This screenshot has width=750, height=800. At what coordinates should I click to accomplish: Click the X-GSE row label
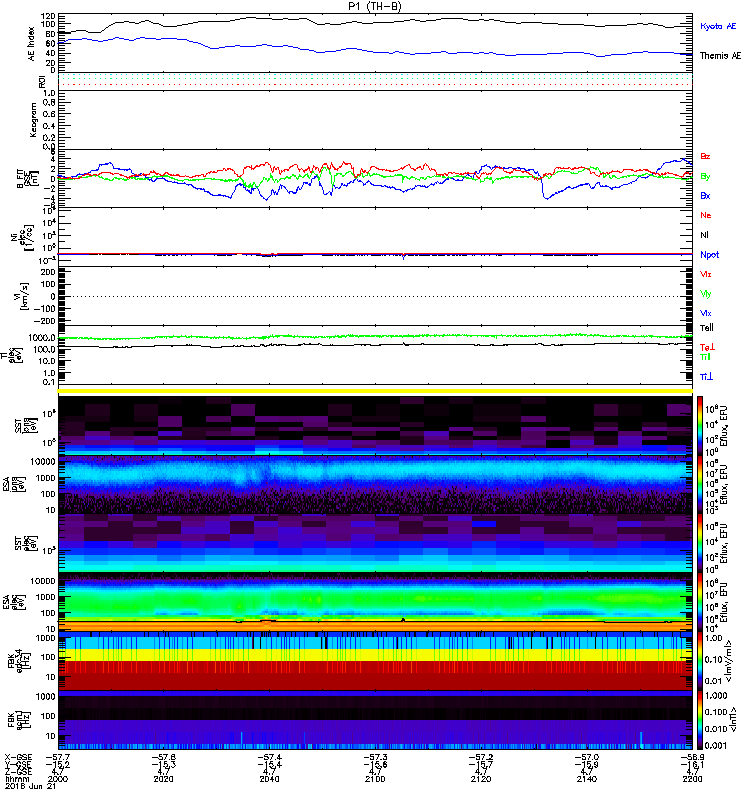click(18, 758)
